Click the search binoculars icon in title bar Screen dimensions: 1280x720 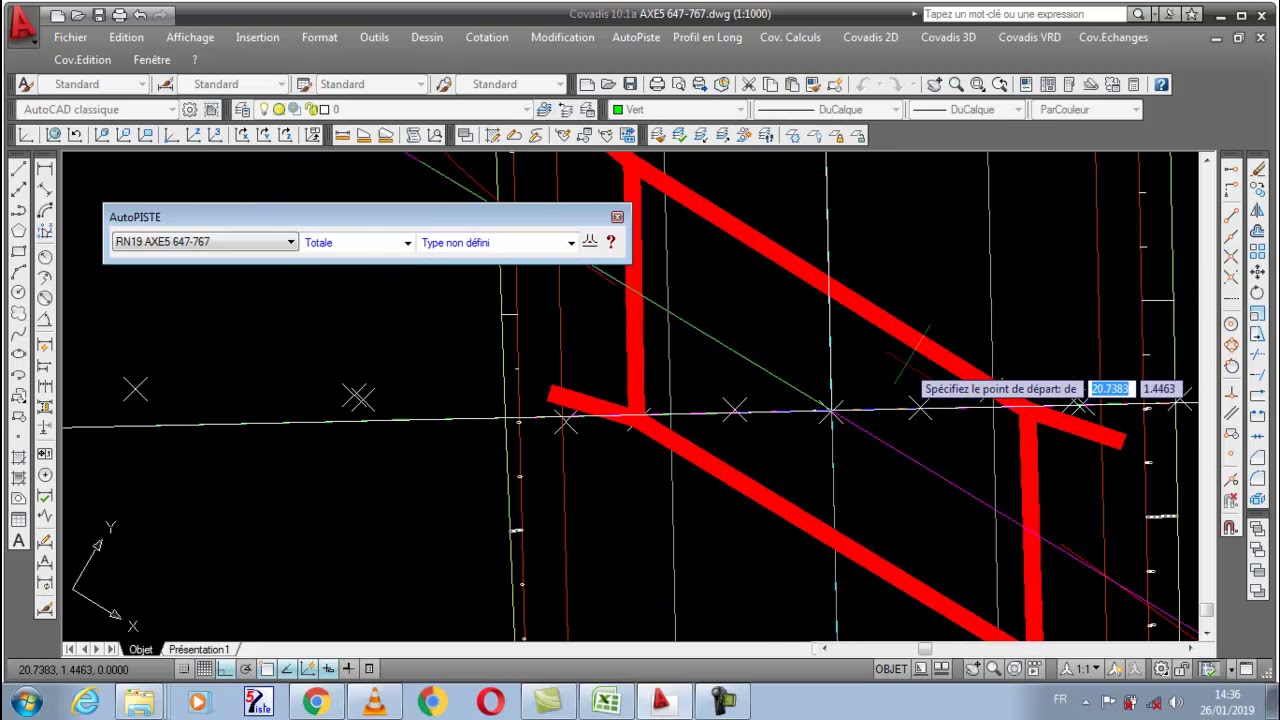(x=1139, y=14)
